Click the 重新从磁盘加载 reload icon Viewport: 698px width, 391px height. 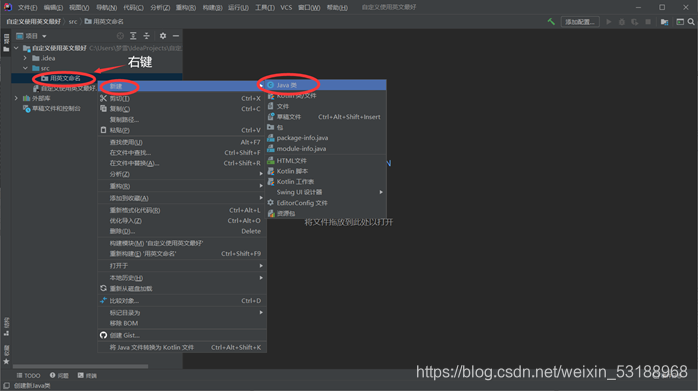[103, 289]
